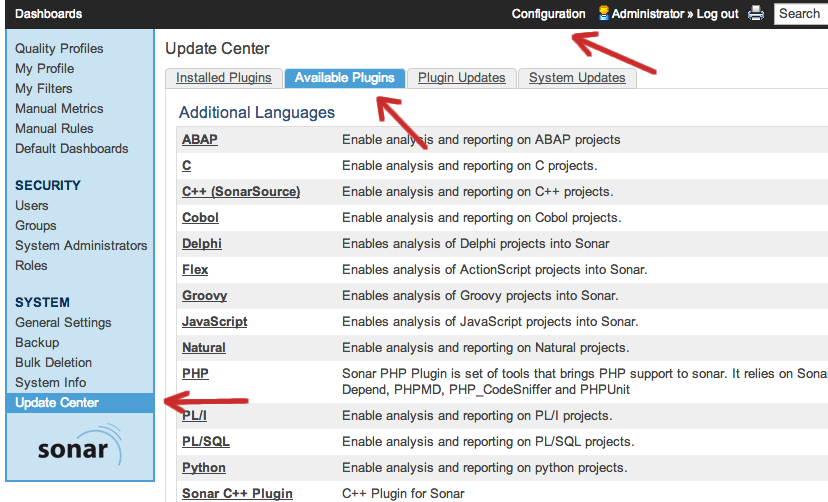828x502 pixels.
Task: Go to My Profile
Action: (x=44, y=69)
